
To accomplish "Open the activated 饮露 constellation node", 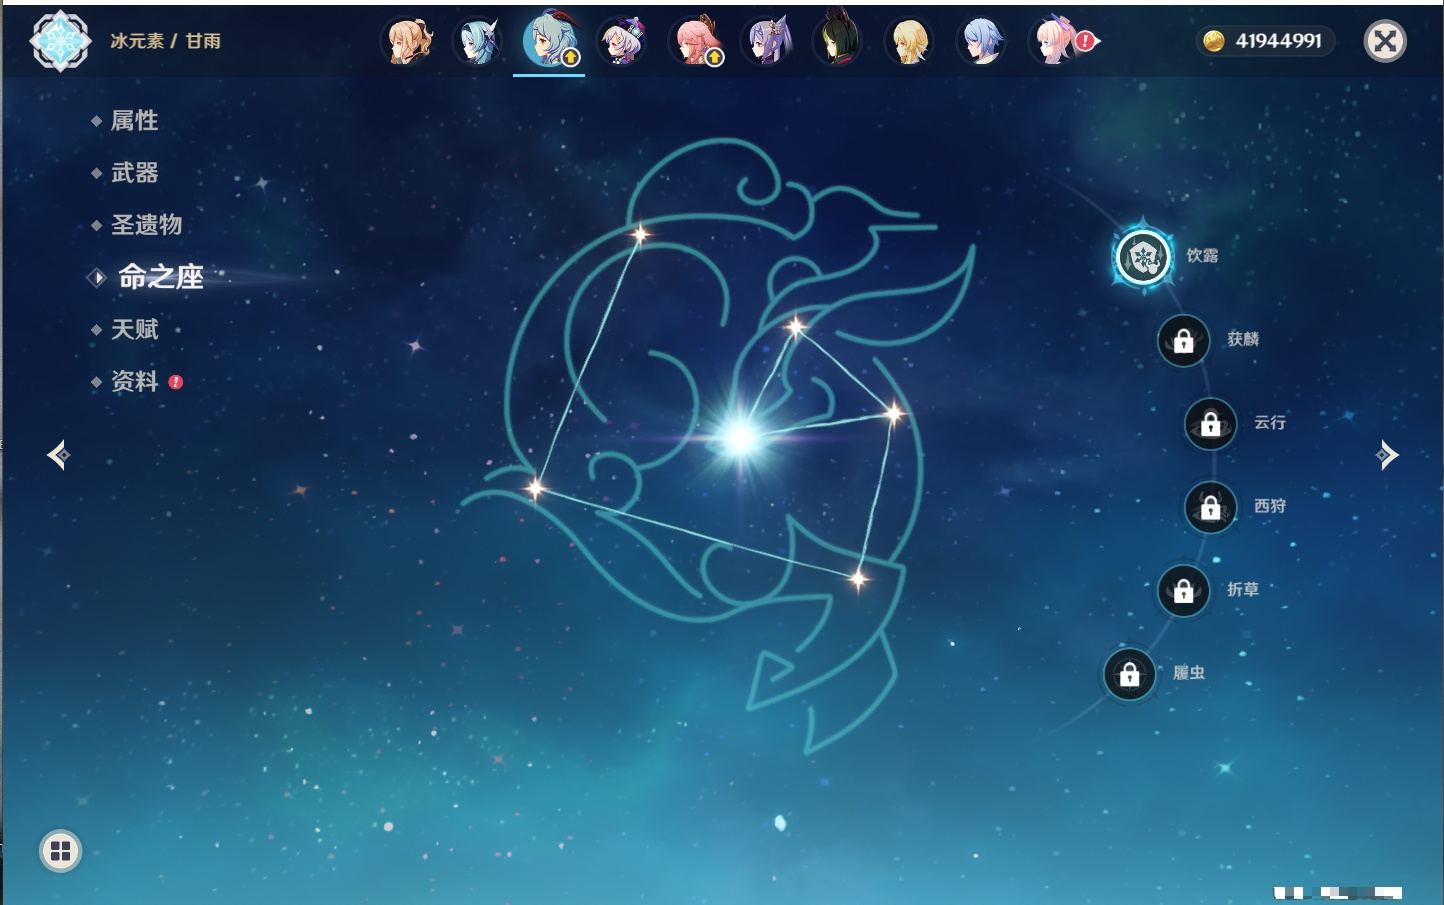I will [1143, 257].
